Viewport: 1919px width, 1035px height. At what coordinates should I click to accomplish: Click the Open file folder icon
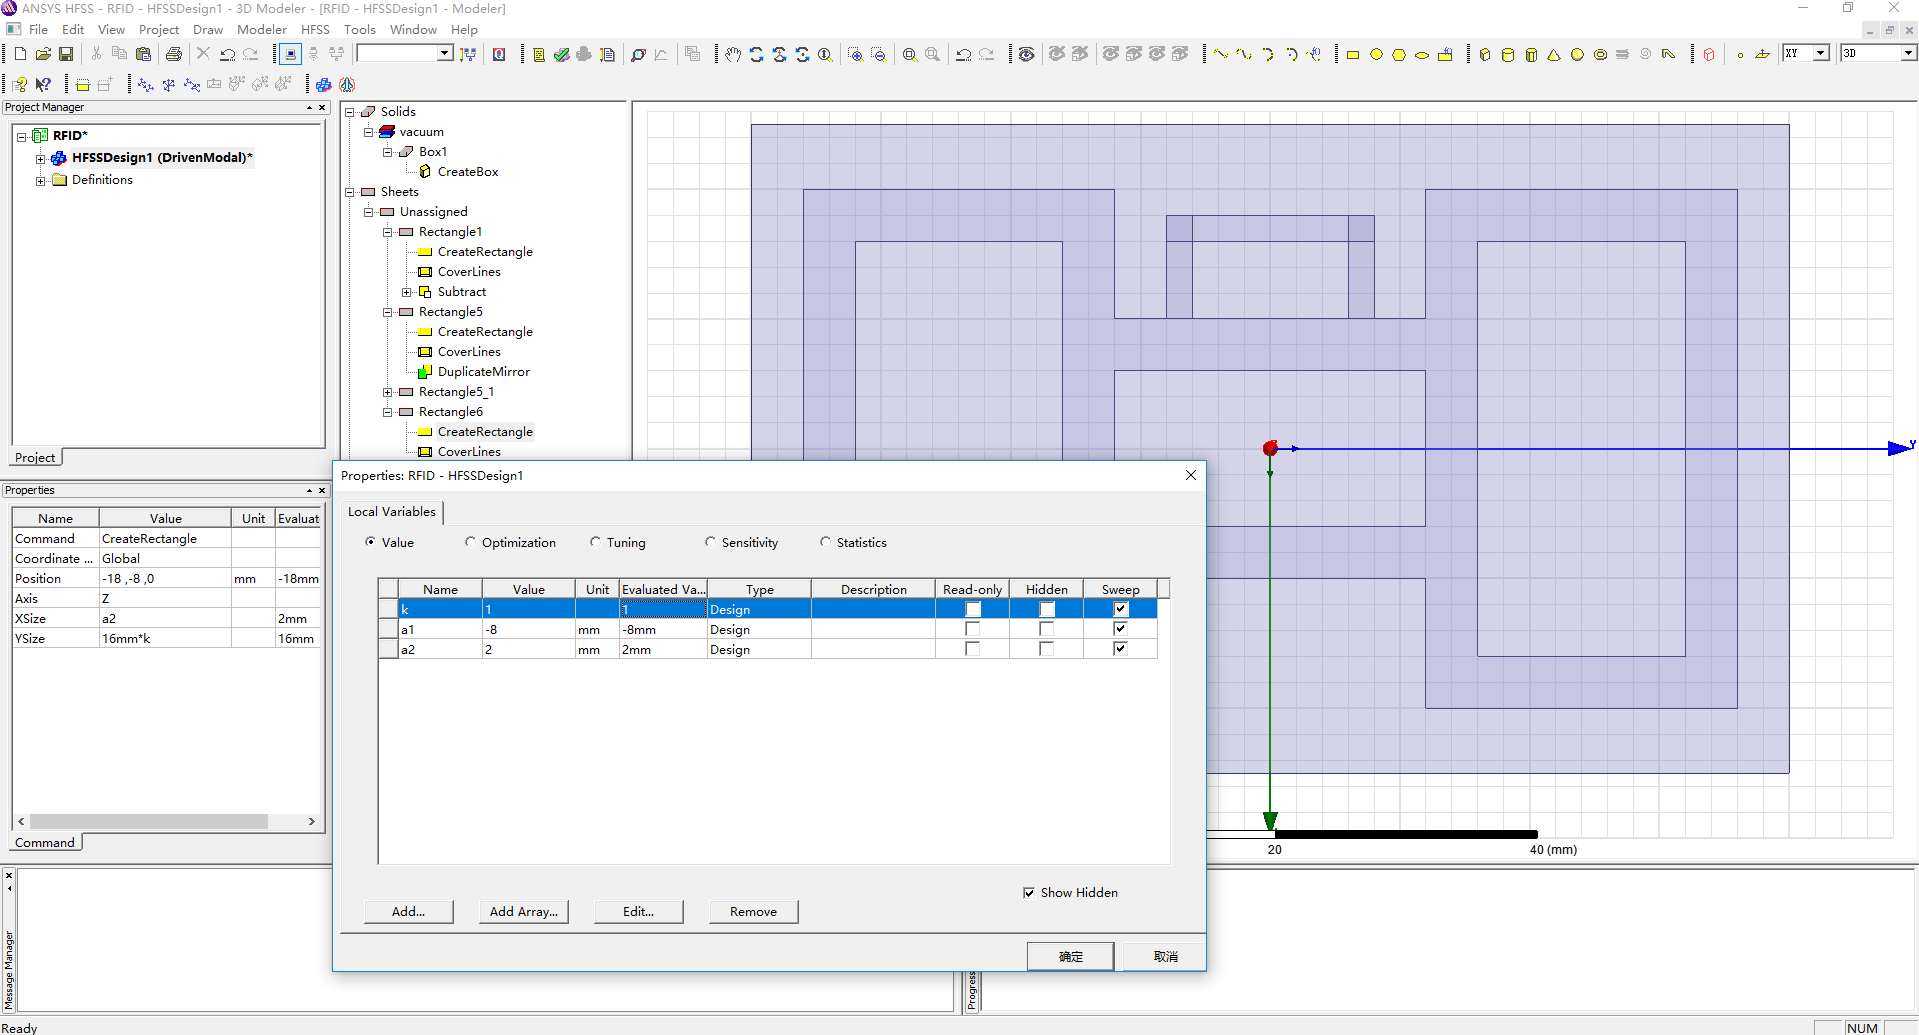(43, 54)
